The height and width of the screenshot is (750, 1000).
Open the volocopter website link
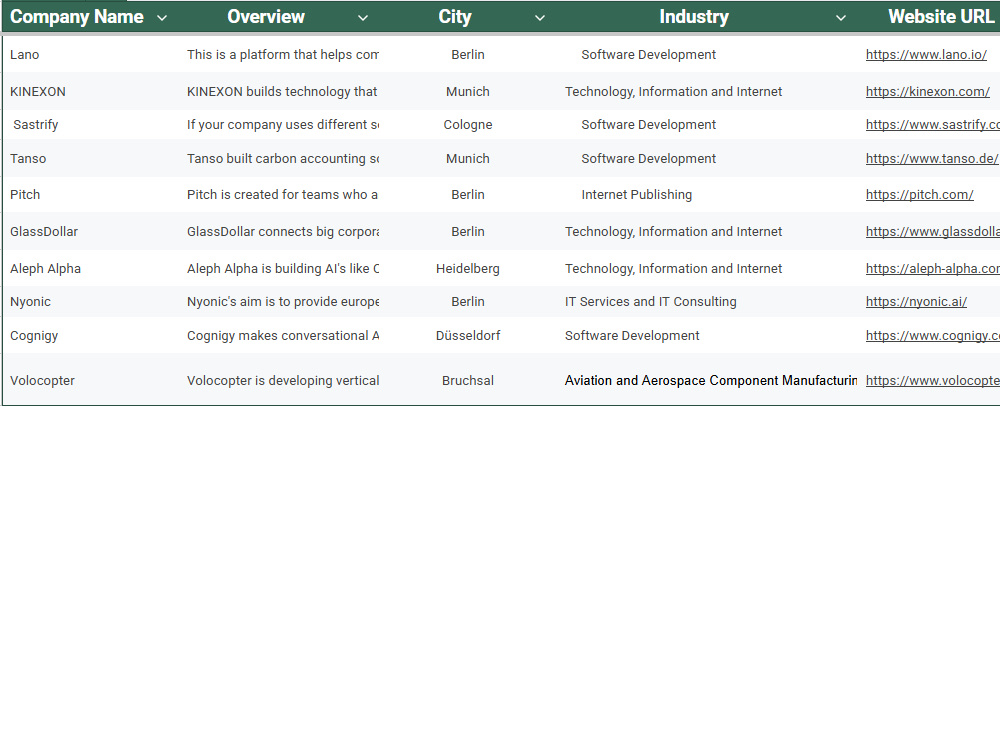pyautogui.click(x=932, y=381)
